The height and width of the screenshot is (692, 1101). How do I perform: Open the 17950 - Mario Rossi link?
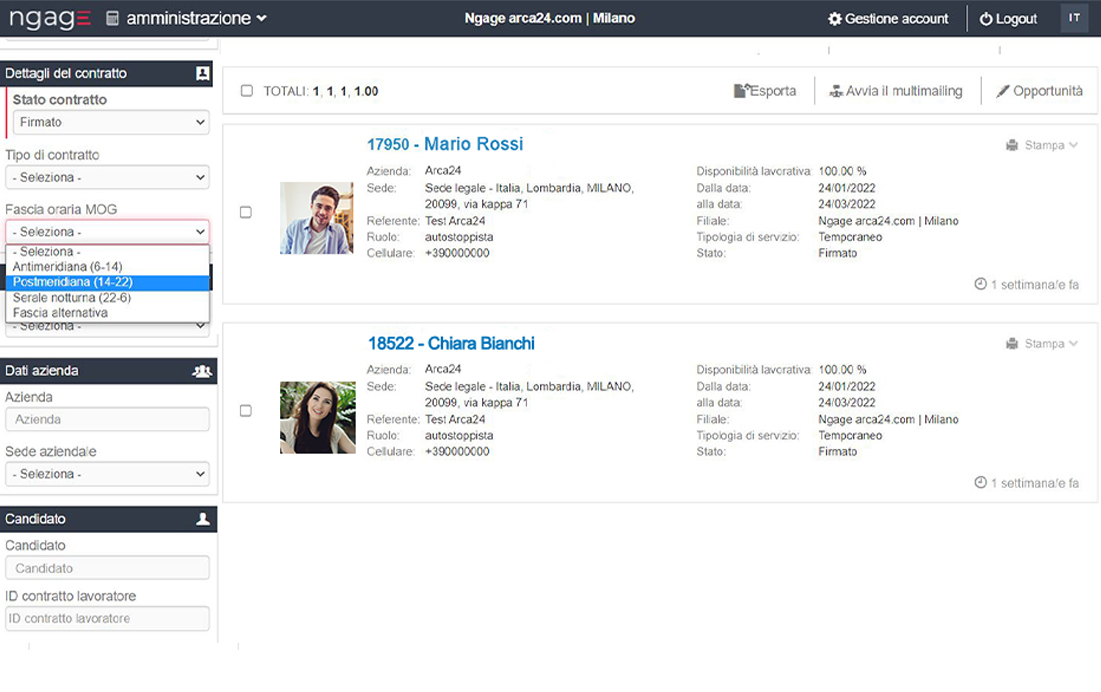tap(445, 144)
